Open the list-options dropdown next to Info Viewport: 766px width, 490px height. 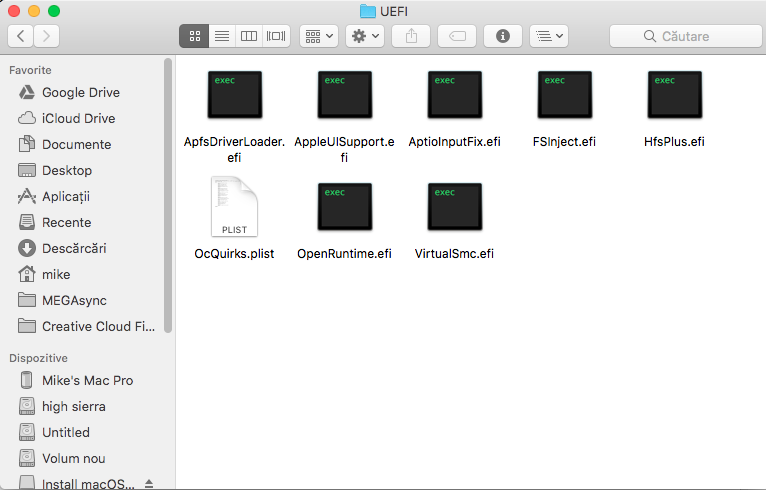click(x=549, y=36)
